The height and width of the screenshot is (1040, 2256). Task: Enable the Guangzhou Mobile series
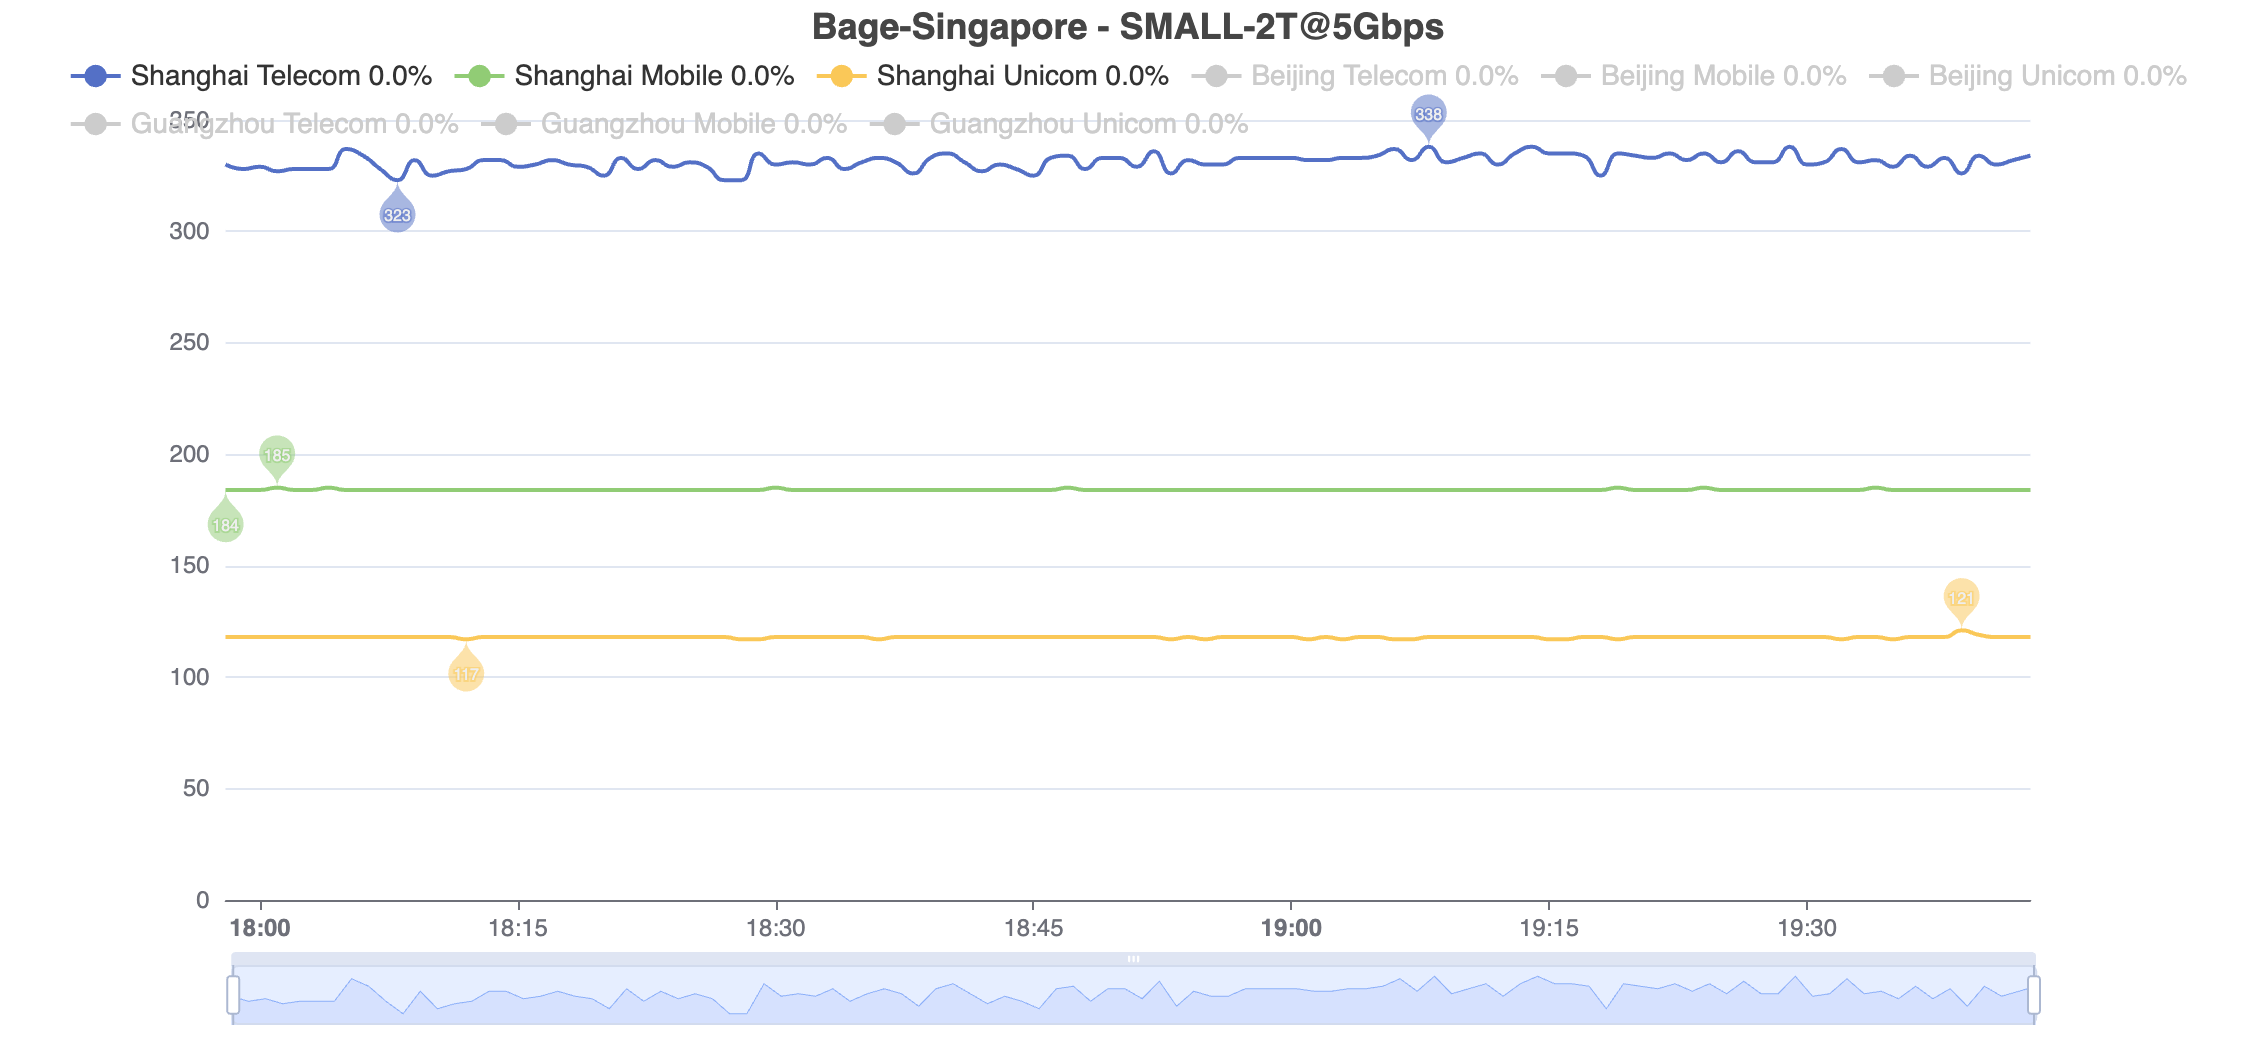click(664, 124)
